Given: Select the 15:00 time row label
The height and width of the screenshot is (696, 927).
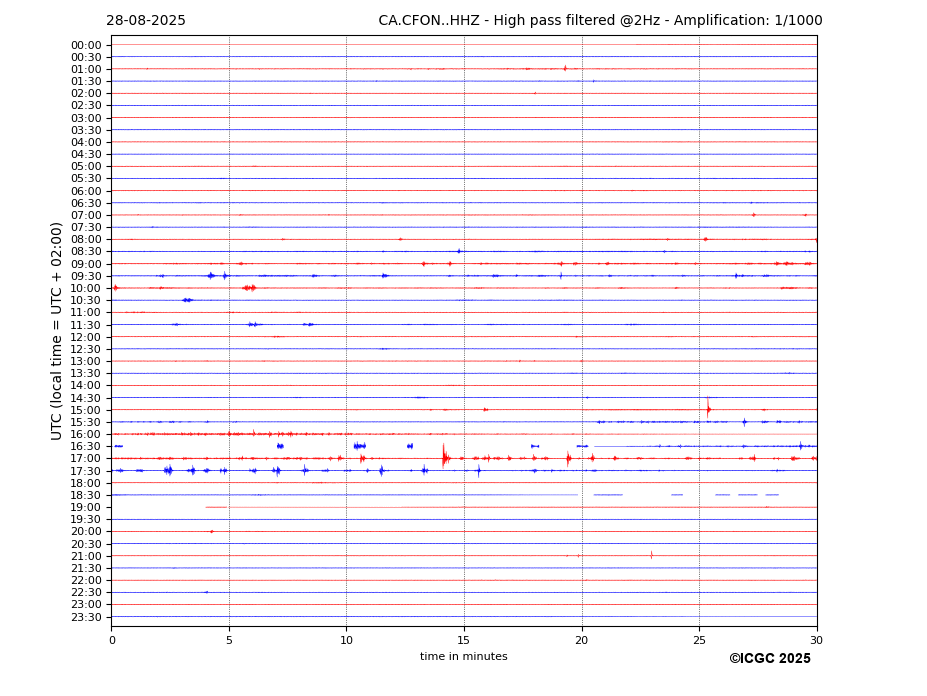Looking at the screenshot, I should tap(86, 410).
